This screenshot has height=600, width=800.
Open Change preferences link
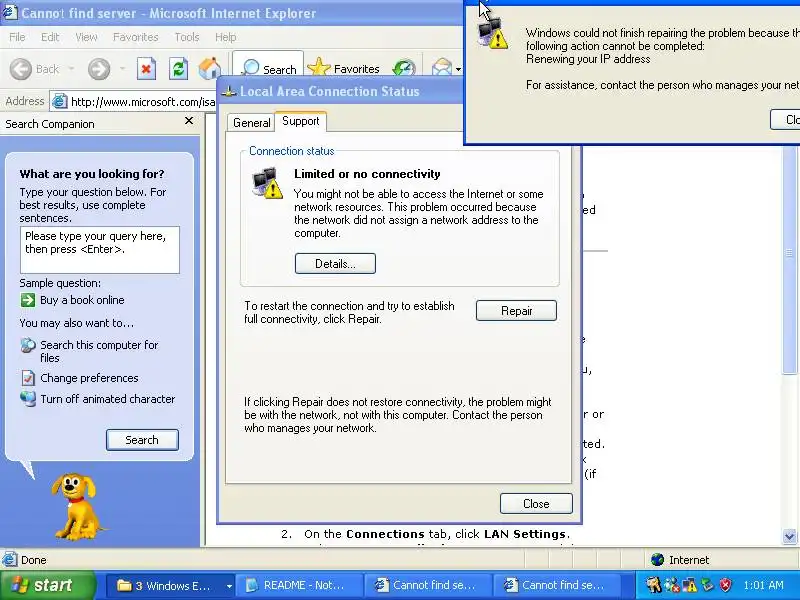89,378
